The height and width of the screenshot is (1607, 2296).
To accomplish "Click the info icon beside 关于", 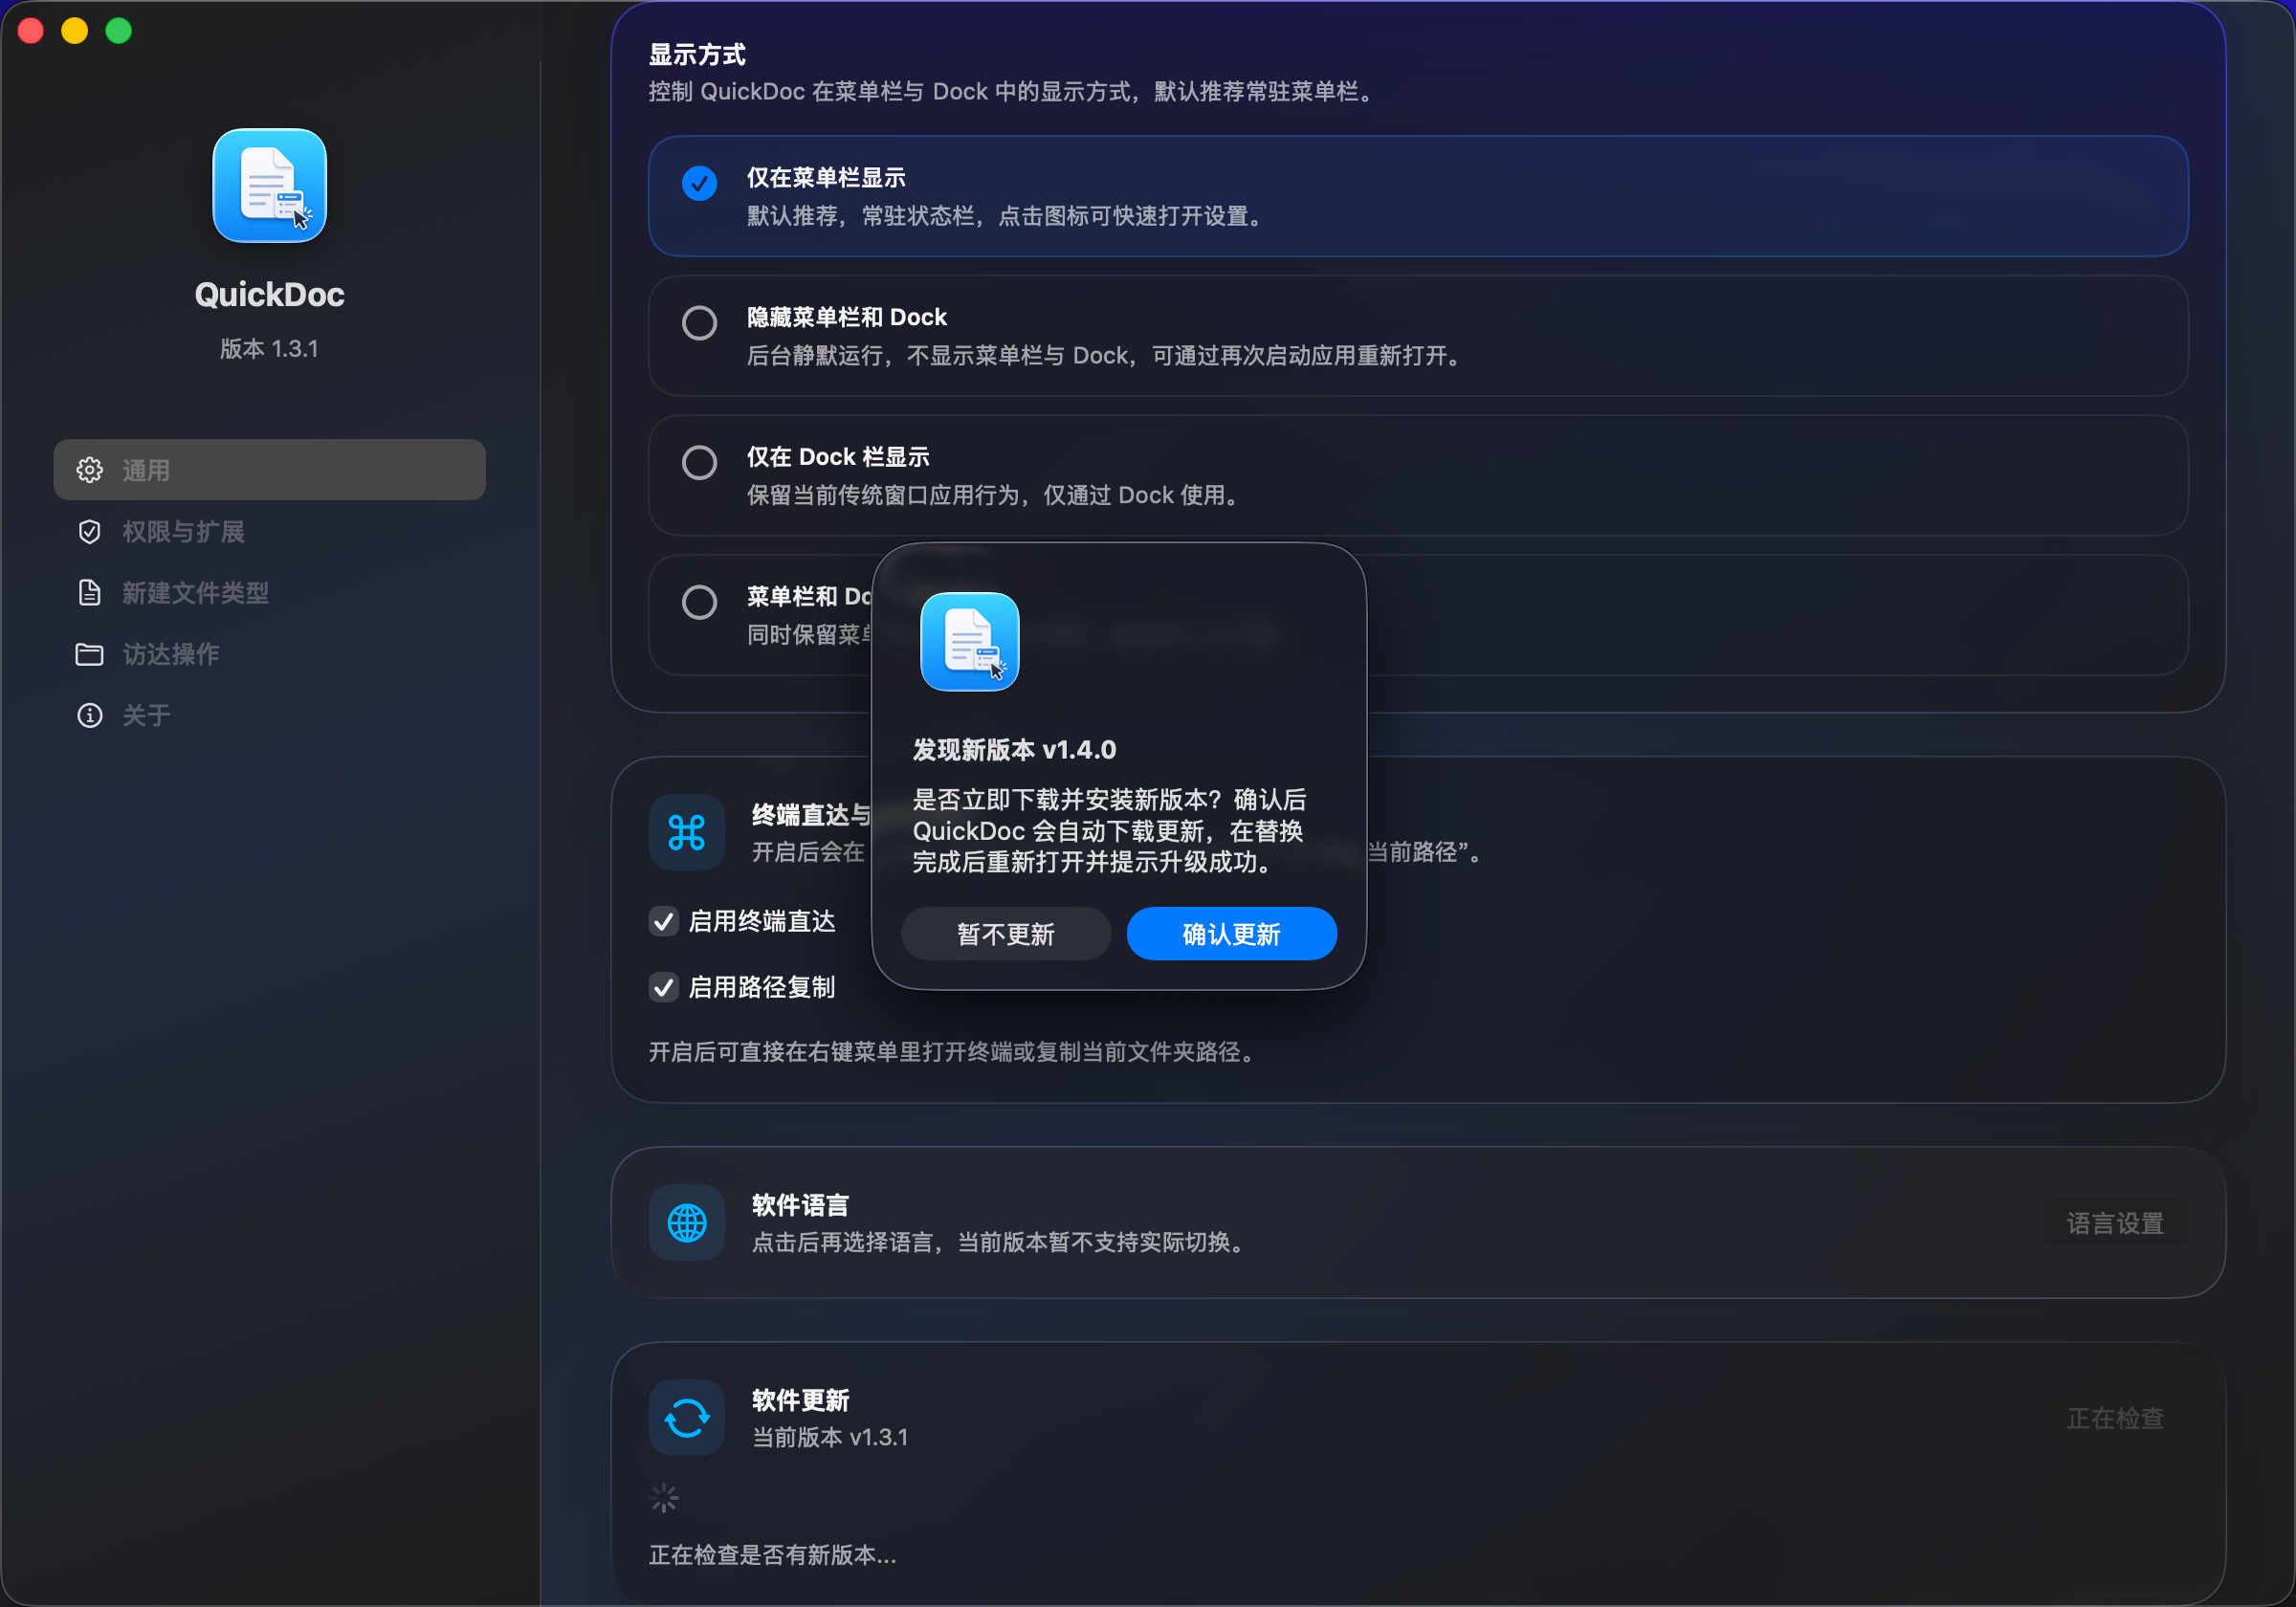I will point(90,715).
